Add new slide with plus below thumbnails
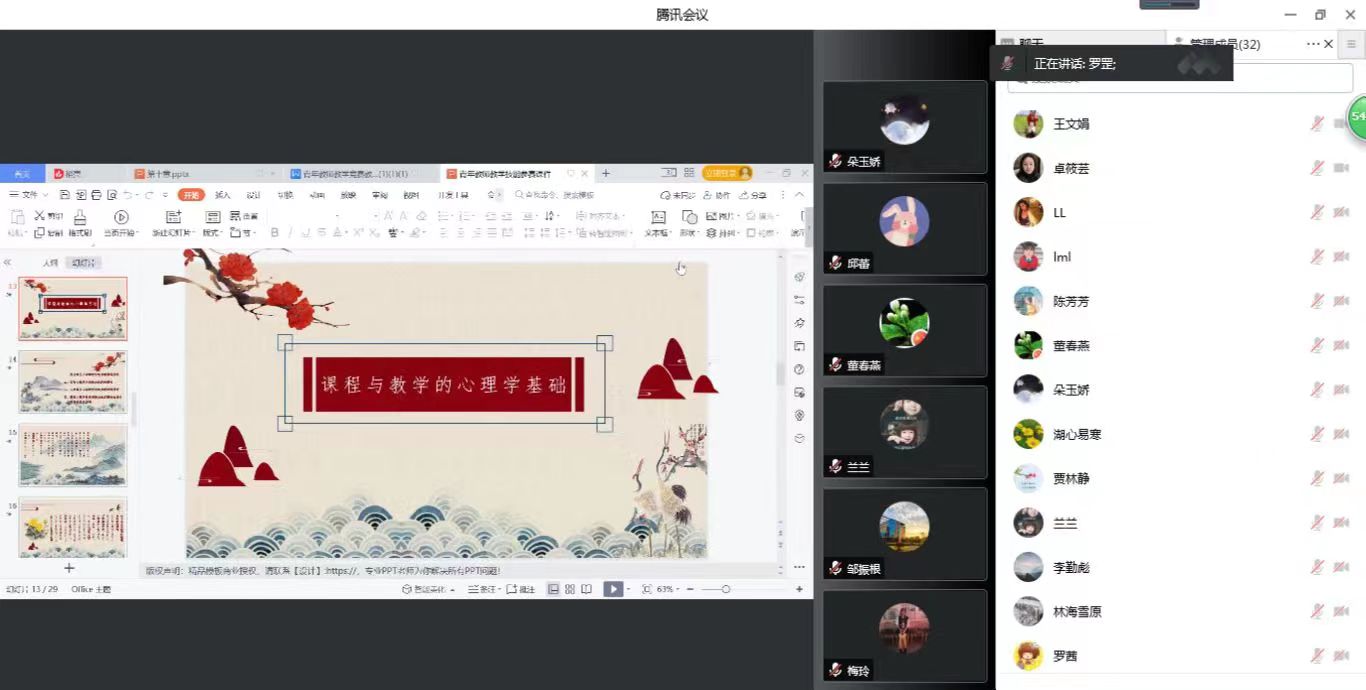Image resolution: width=1366 pixels, height=690 pixels. pyautogui.click(x=69, y=568)
